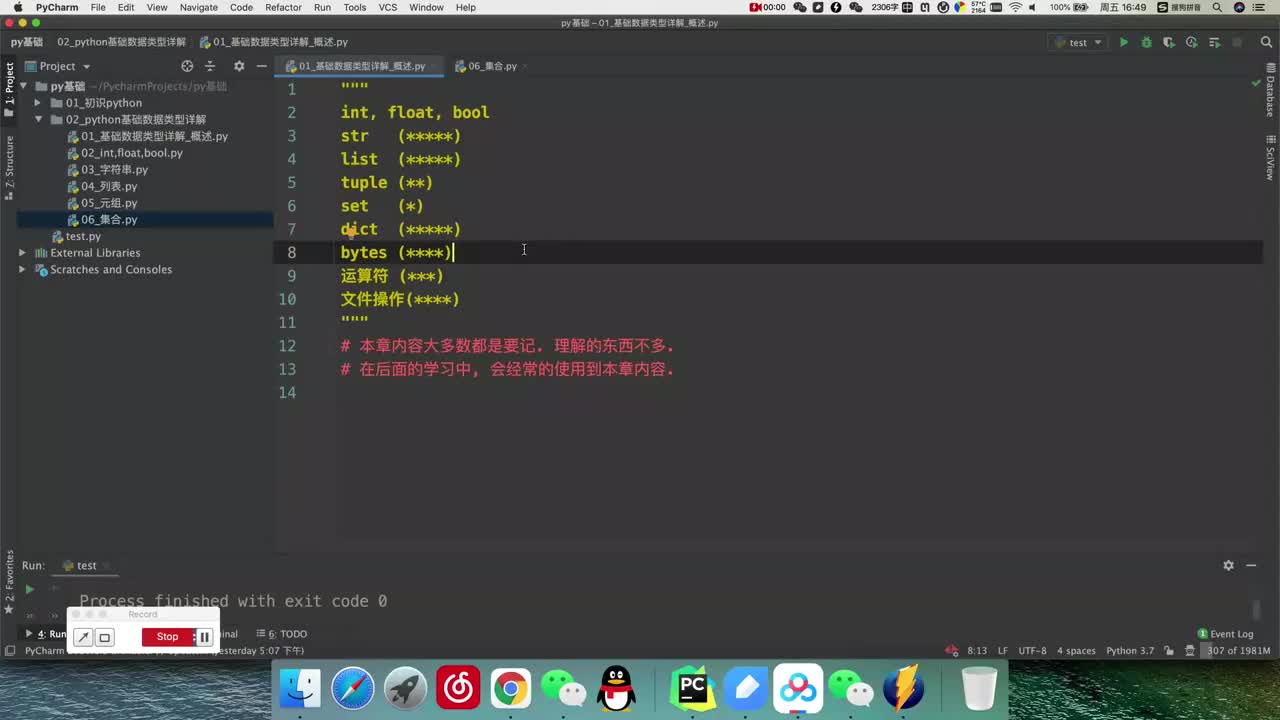Toggle the 2: Favorites tool window
The width and height of the screenshot is (1280, 720).
[x=9, y=583]
